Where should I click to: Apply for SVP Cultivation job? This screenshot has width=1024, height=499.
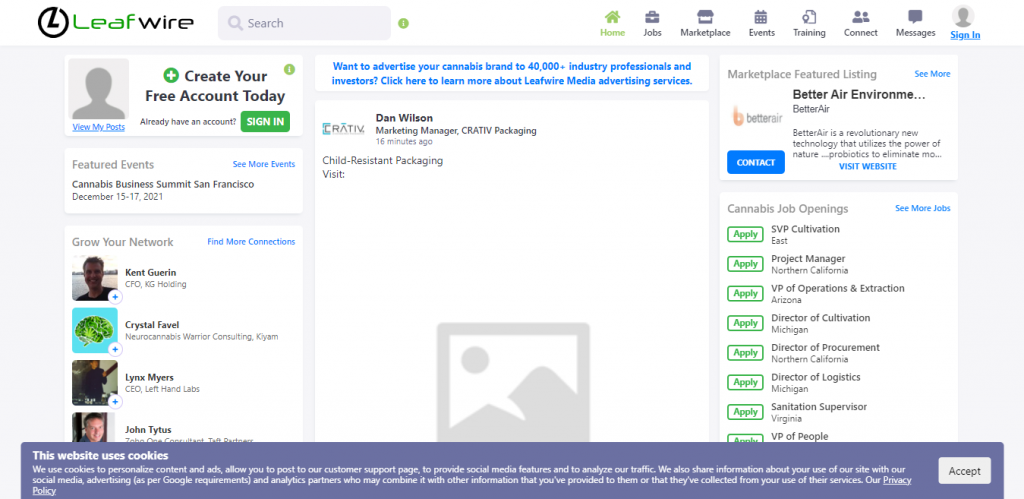coord(745,234)
